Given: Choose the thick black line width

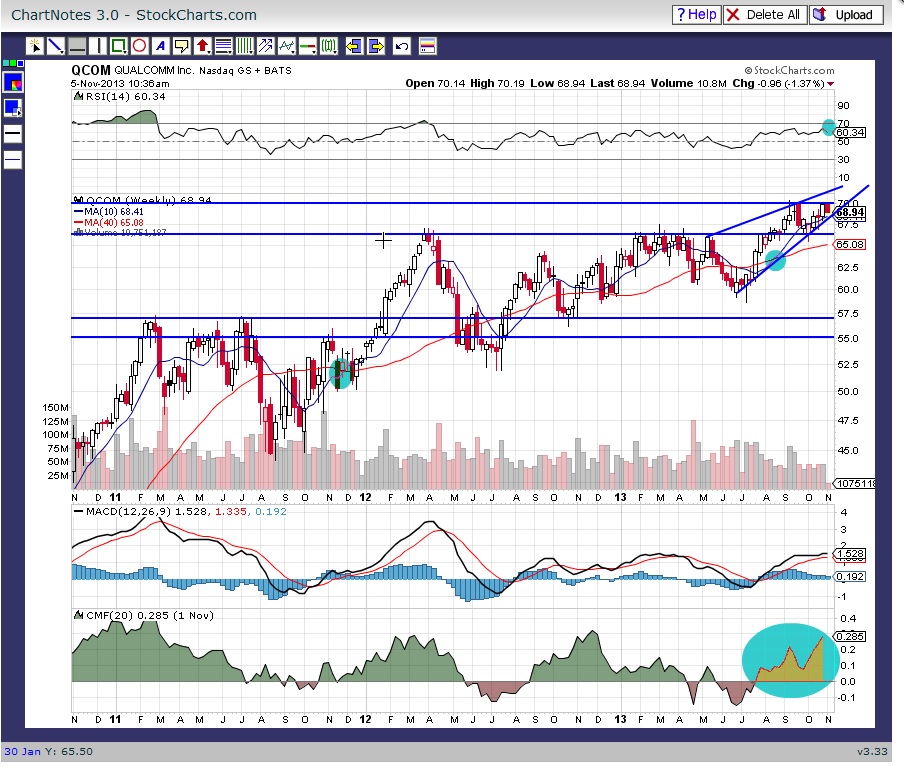Looking at the screenshot, I should pos(13,134).
